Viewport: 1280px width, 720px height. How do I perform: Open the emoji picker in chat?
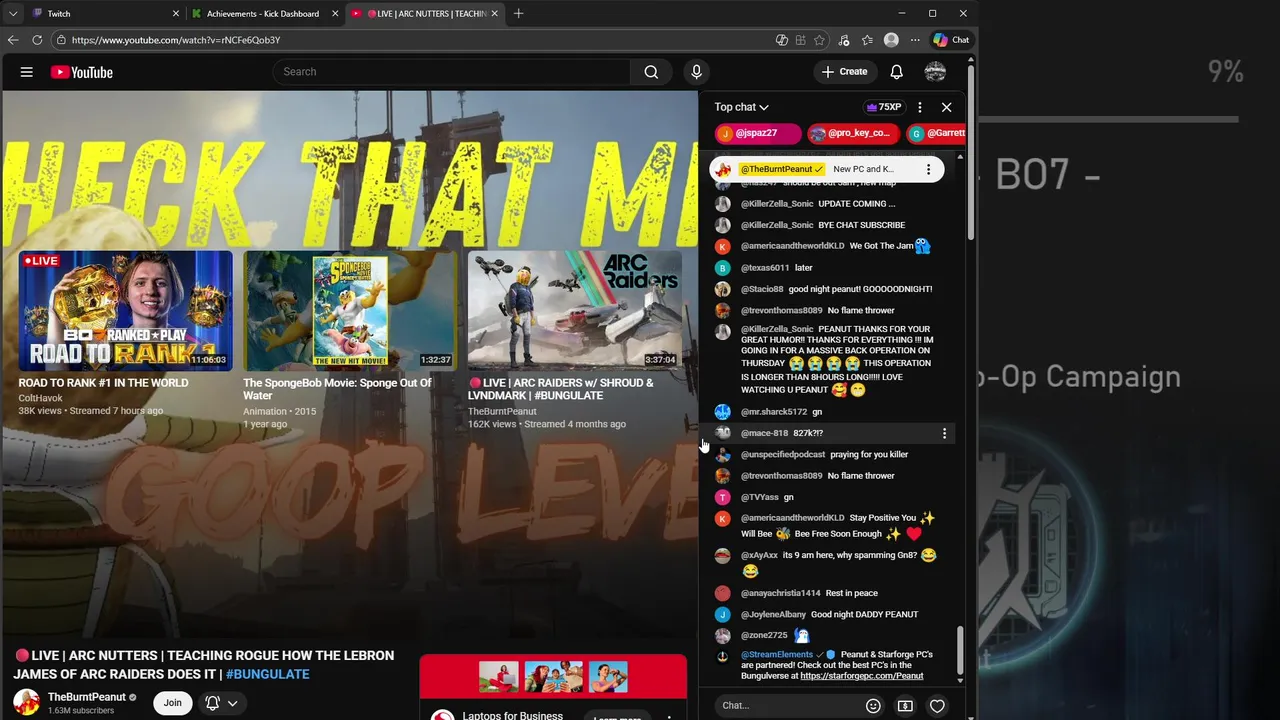873,706
